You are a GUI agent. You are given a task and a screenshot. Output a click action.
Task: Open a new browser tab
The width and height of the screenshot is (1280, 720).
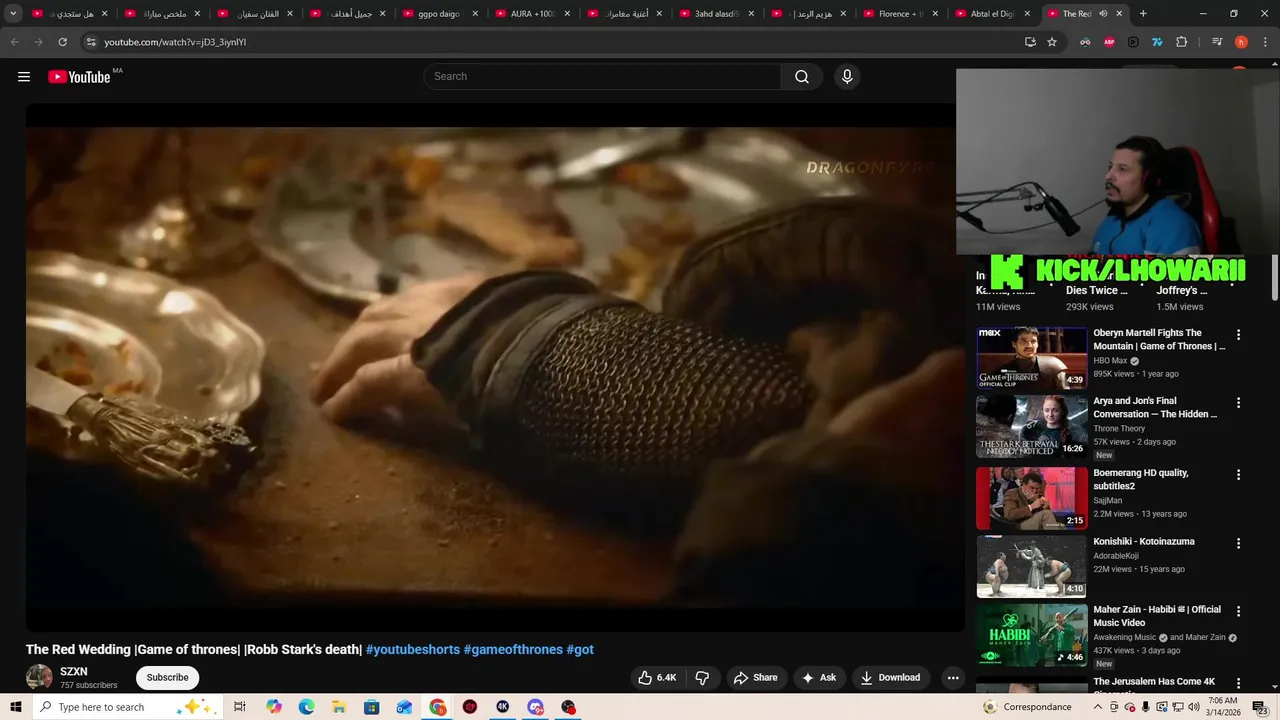[1143, 14]
